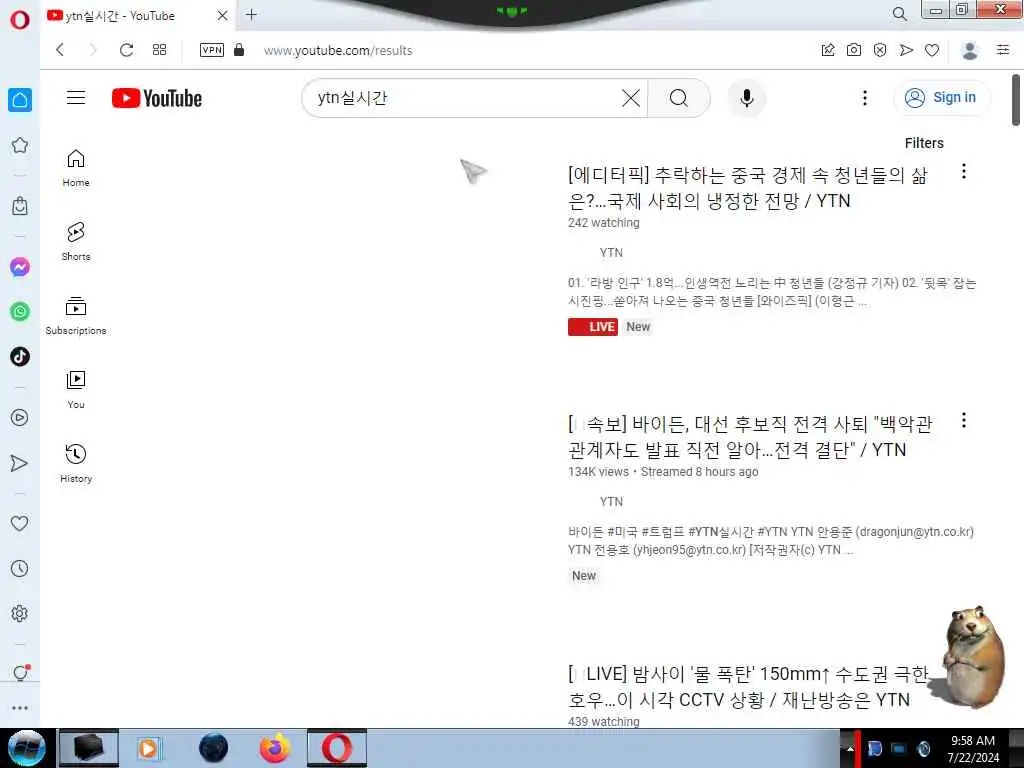Open three-dots sidebar setup menu
The width and height of the screenshot is (1024, 768).
[20, 708]
